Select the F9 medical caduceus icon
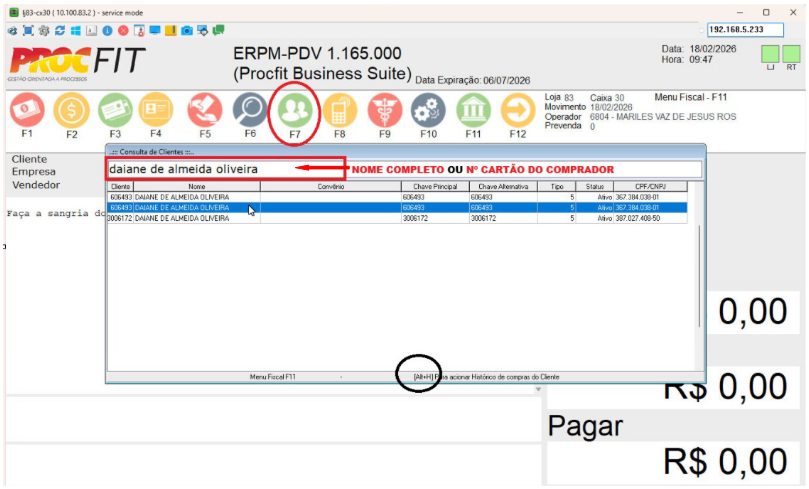 tap(384, 110)
